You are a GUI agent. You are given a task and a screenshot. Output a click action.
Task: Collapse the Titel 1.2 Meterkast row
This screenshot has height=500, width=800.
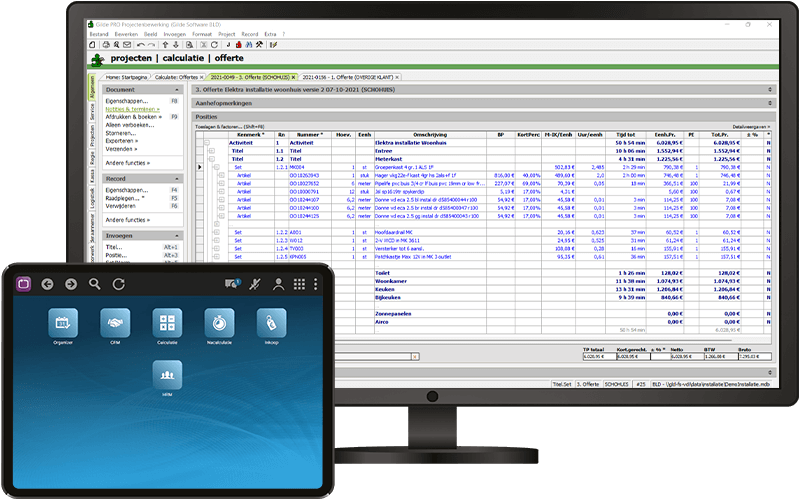tap(212, 159)
